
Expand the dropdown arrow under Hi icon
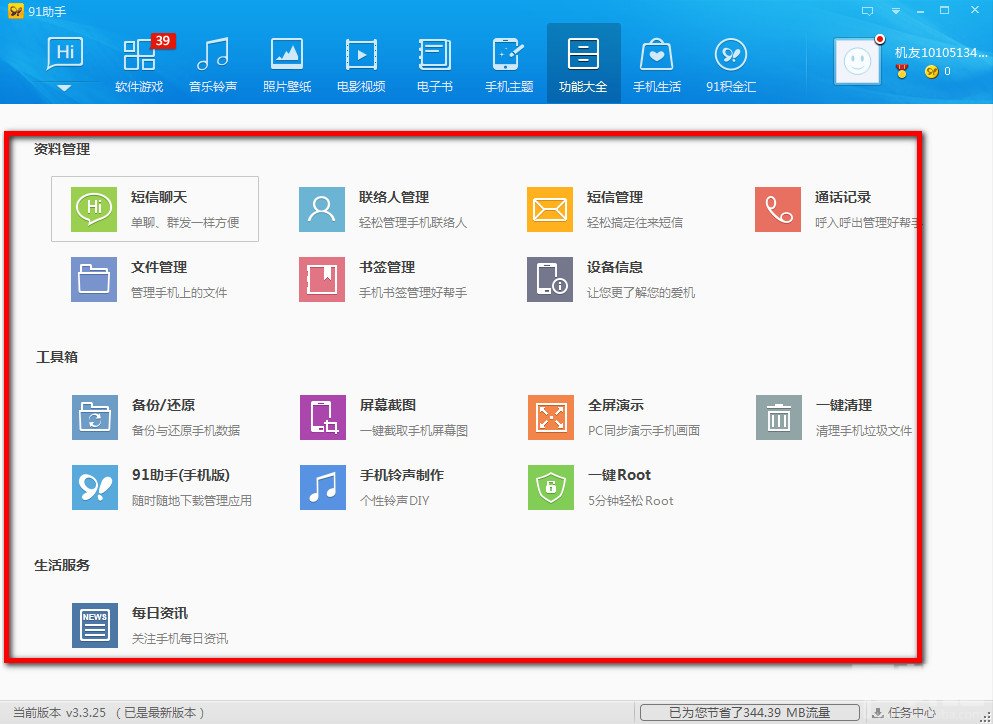coord(65,88)
